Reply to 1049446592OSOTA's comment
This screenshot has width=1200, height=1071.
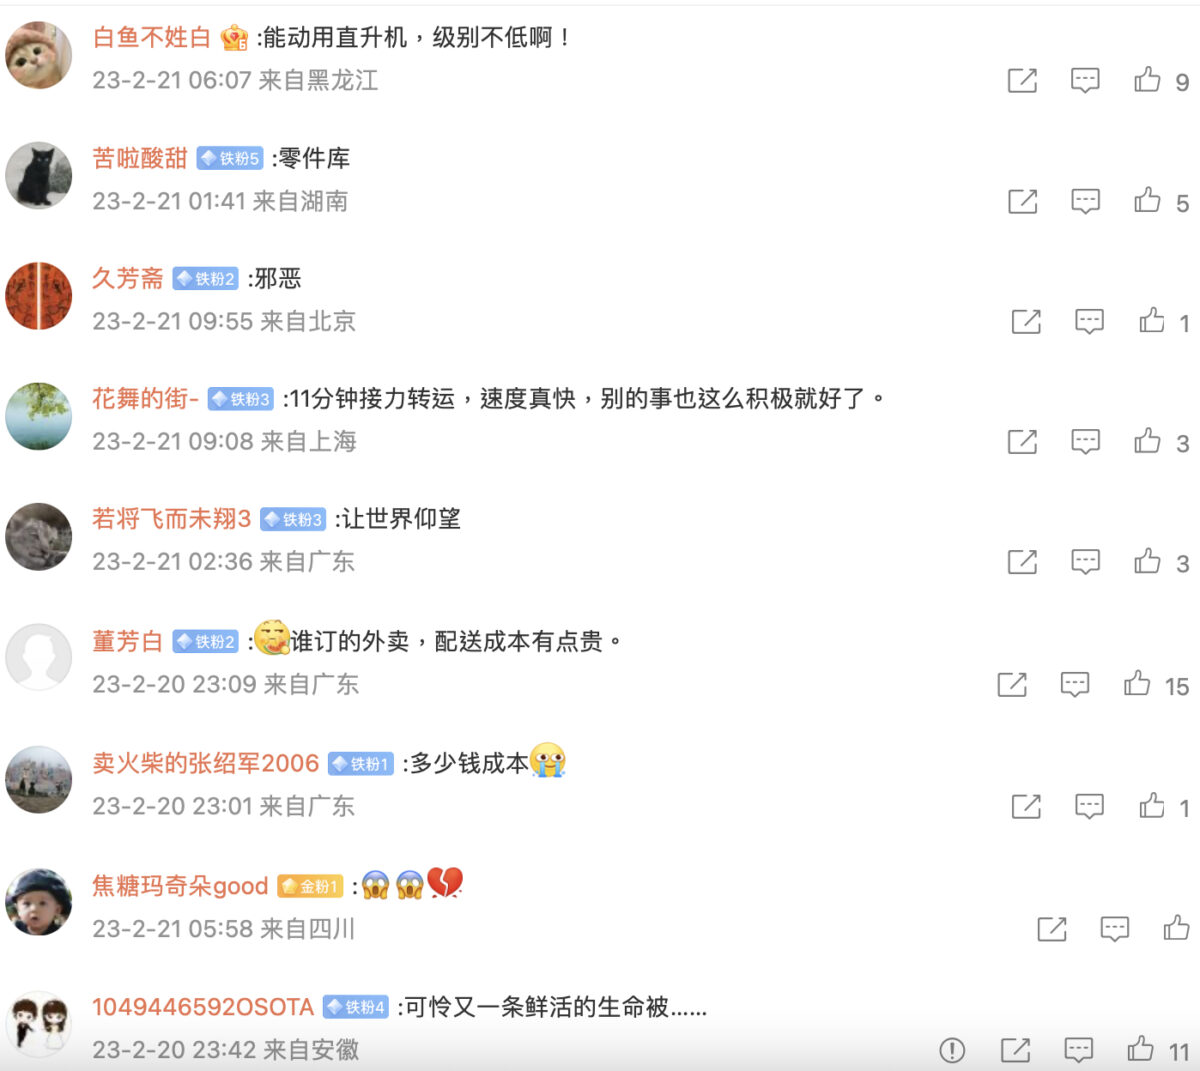1078,1050
